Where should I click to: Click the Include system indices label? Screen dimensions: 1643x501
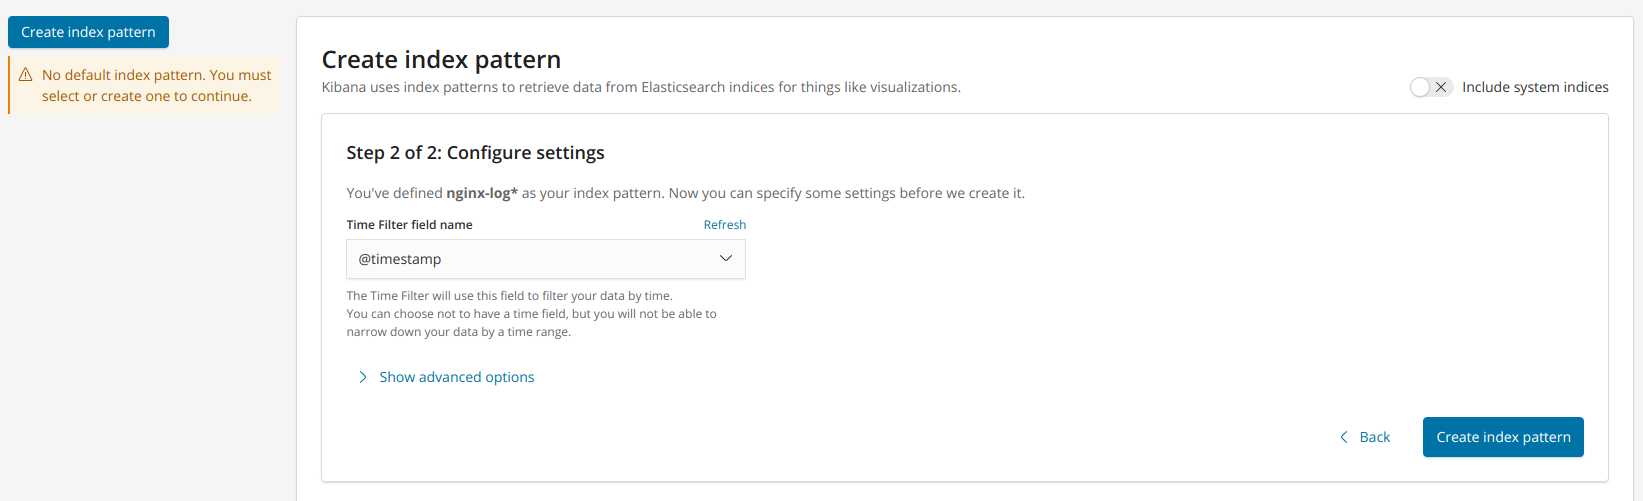pyautogui.click(x=1535, y=87)
